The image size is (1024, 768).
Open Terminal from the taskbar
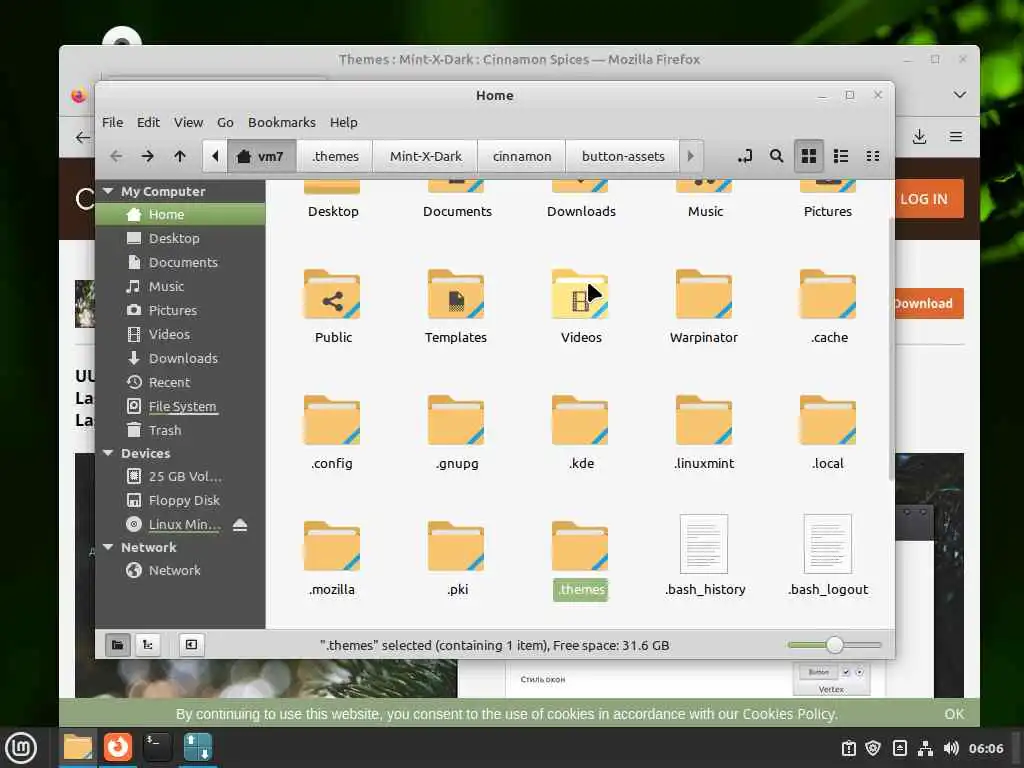tap(157, 747)
